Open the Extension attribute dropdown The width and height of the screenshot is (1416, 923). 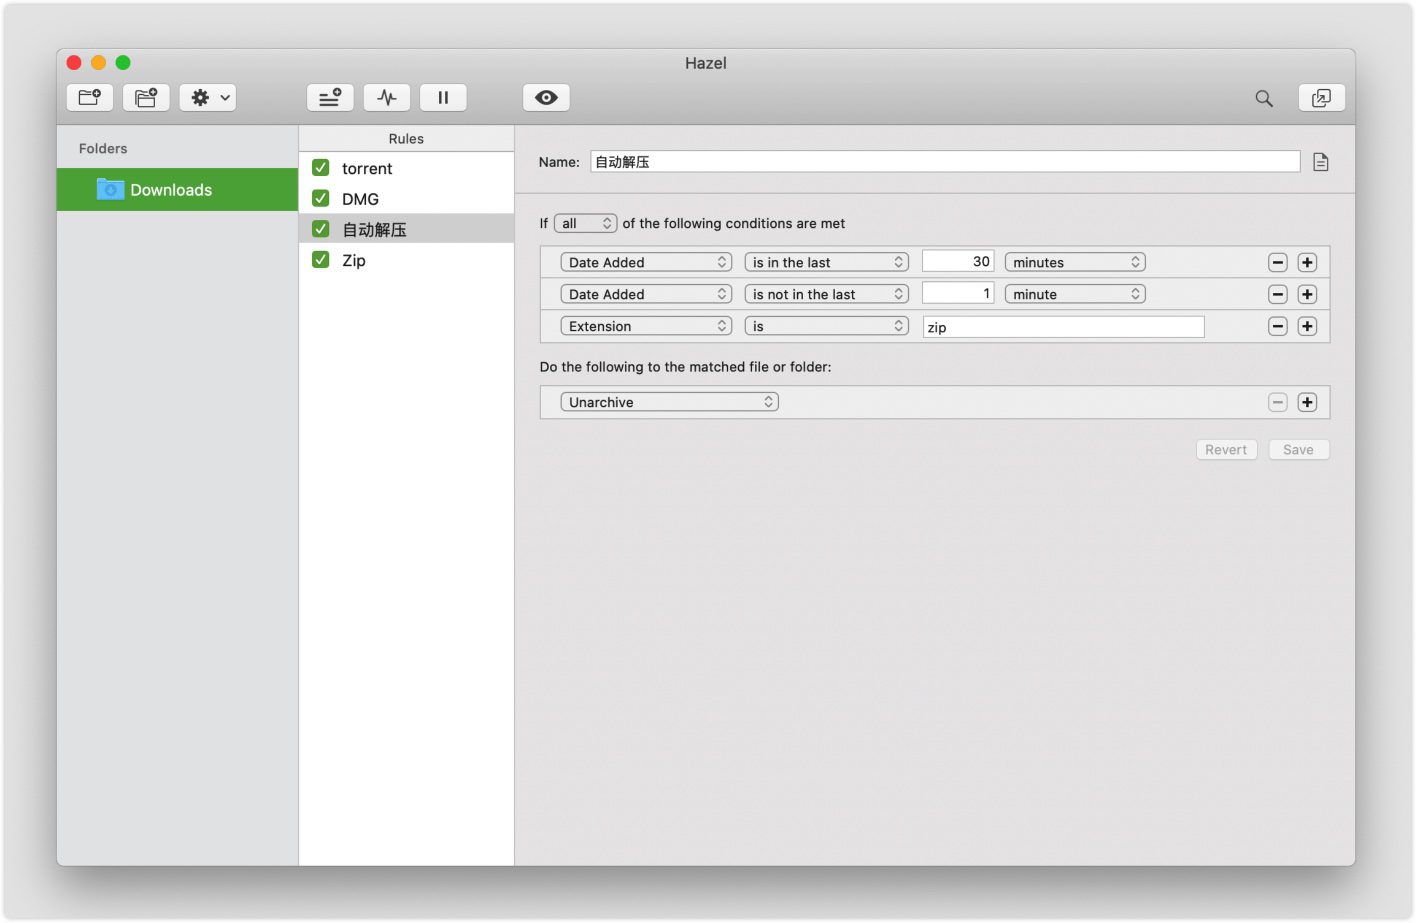[646, 326]
